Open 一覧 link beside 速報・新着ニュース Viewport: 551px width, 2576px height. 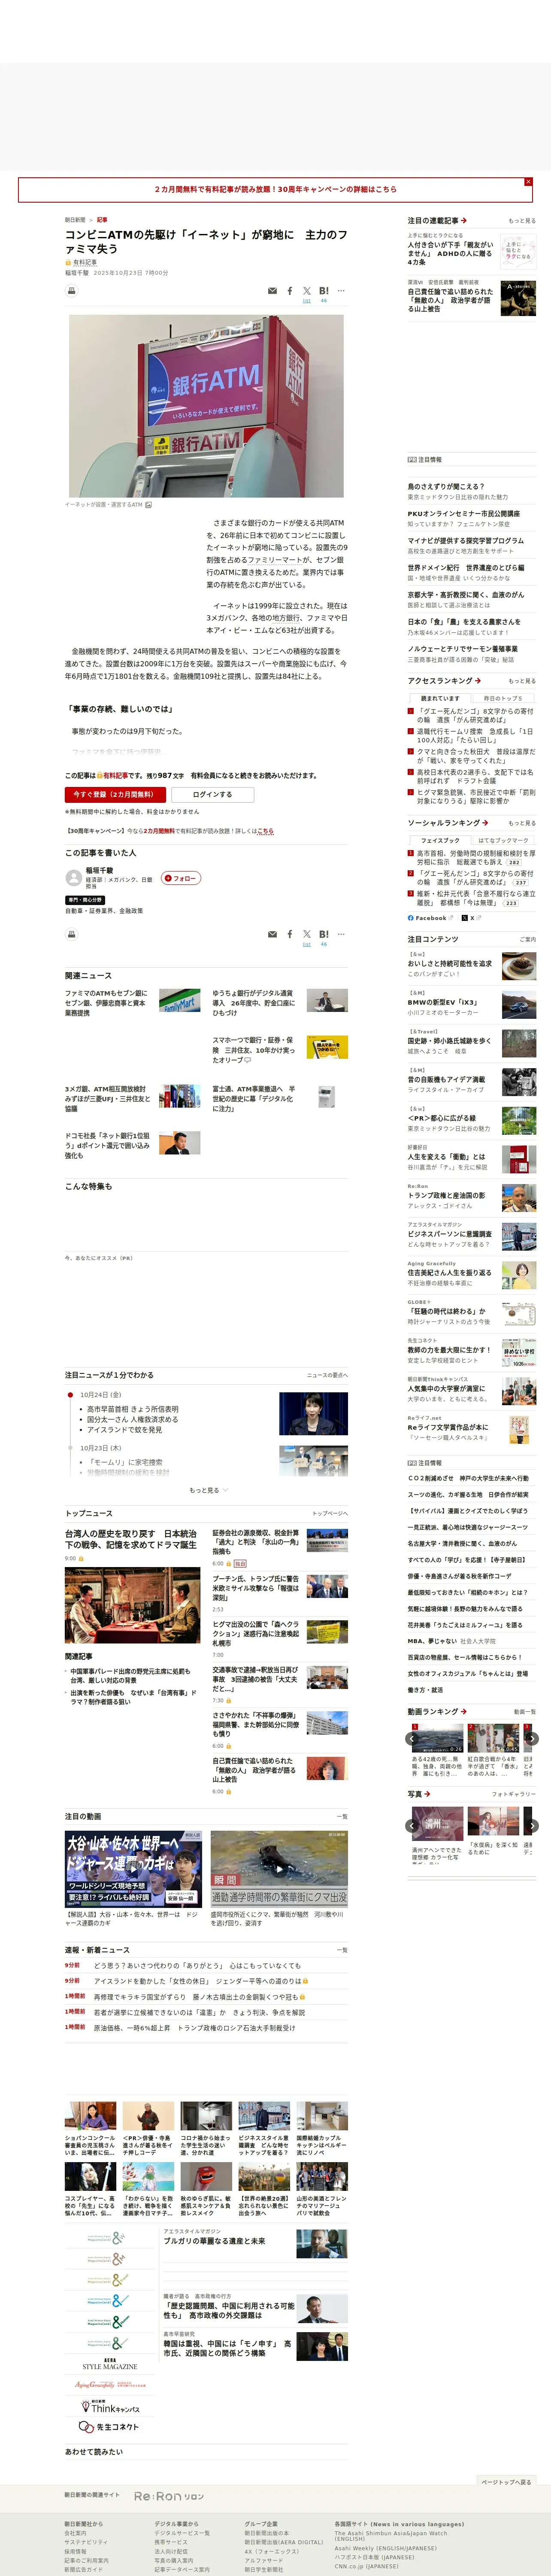point(342,1949)
